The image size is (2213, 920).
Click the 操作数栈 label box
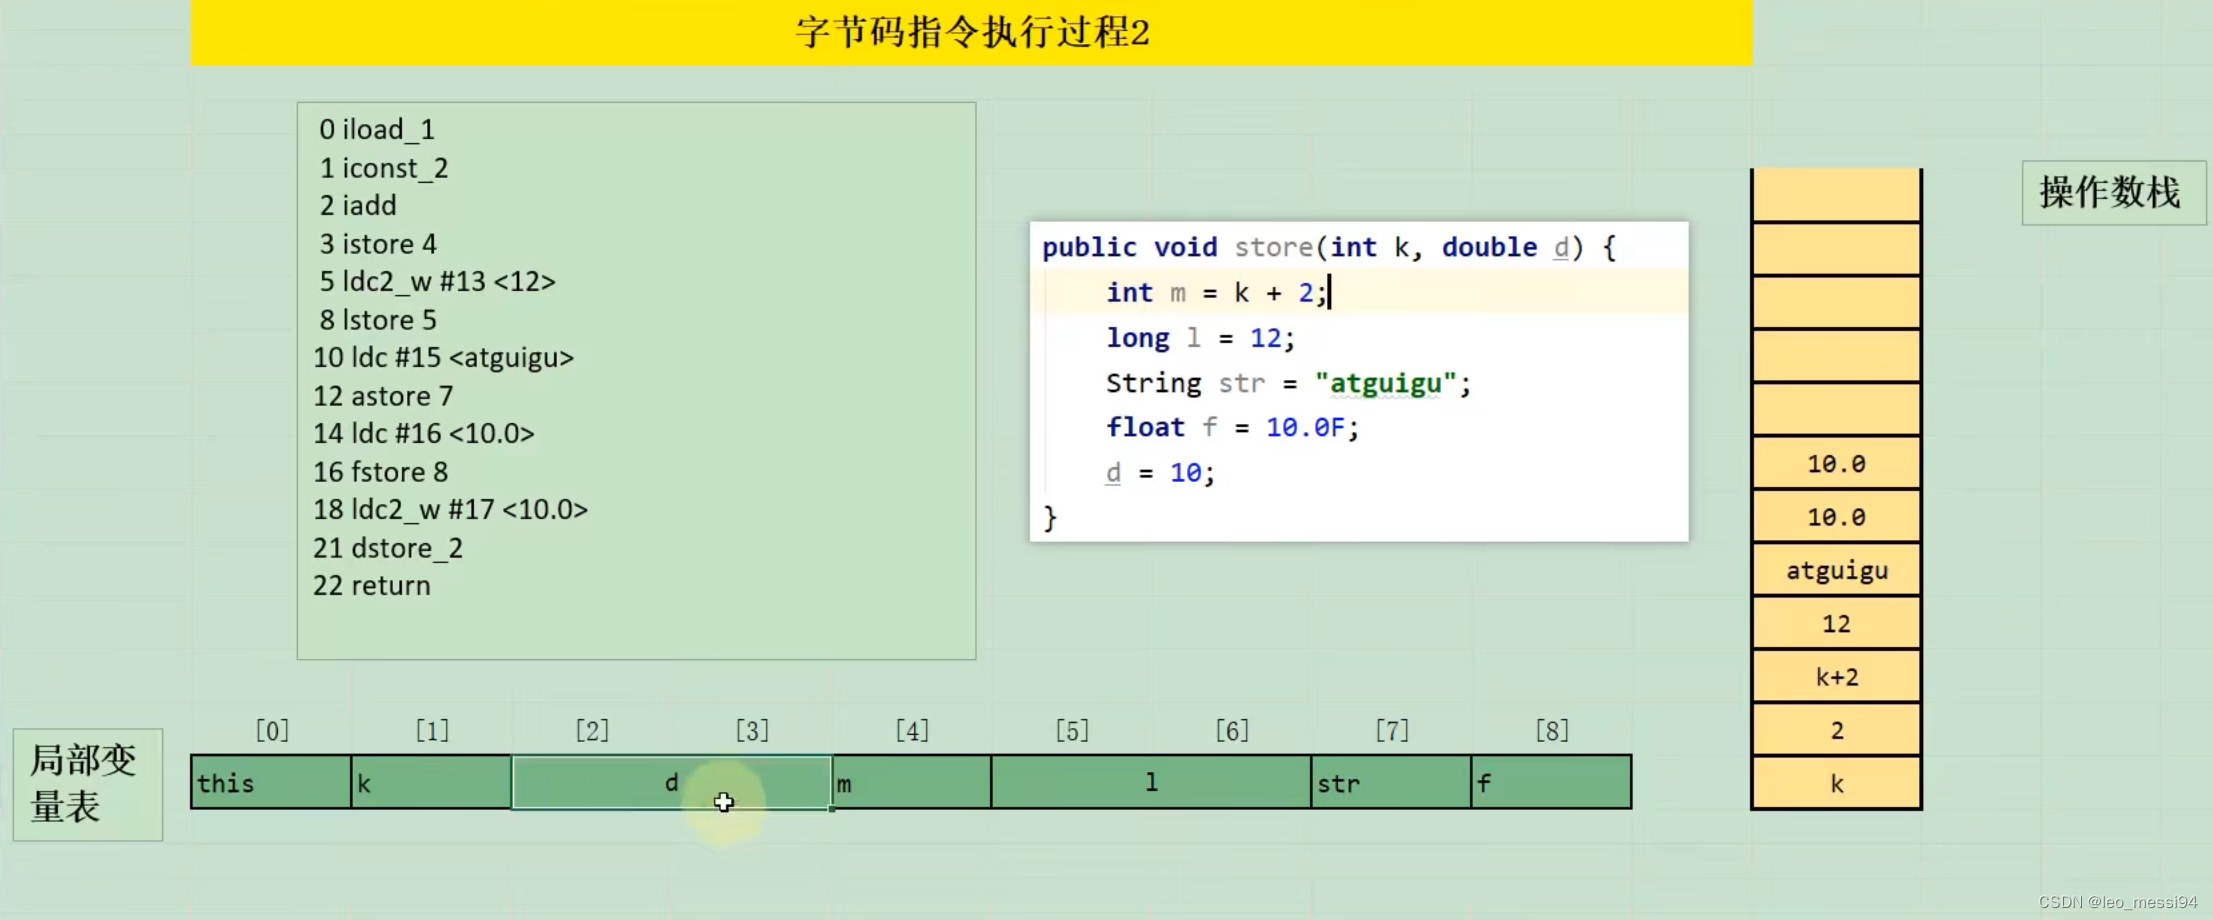(x=2113, y=193)
